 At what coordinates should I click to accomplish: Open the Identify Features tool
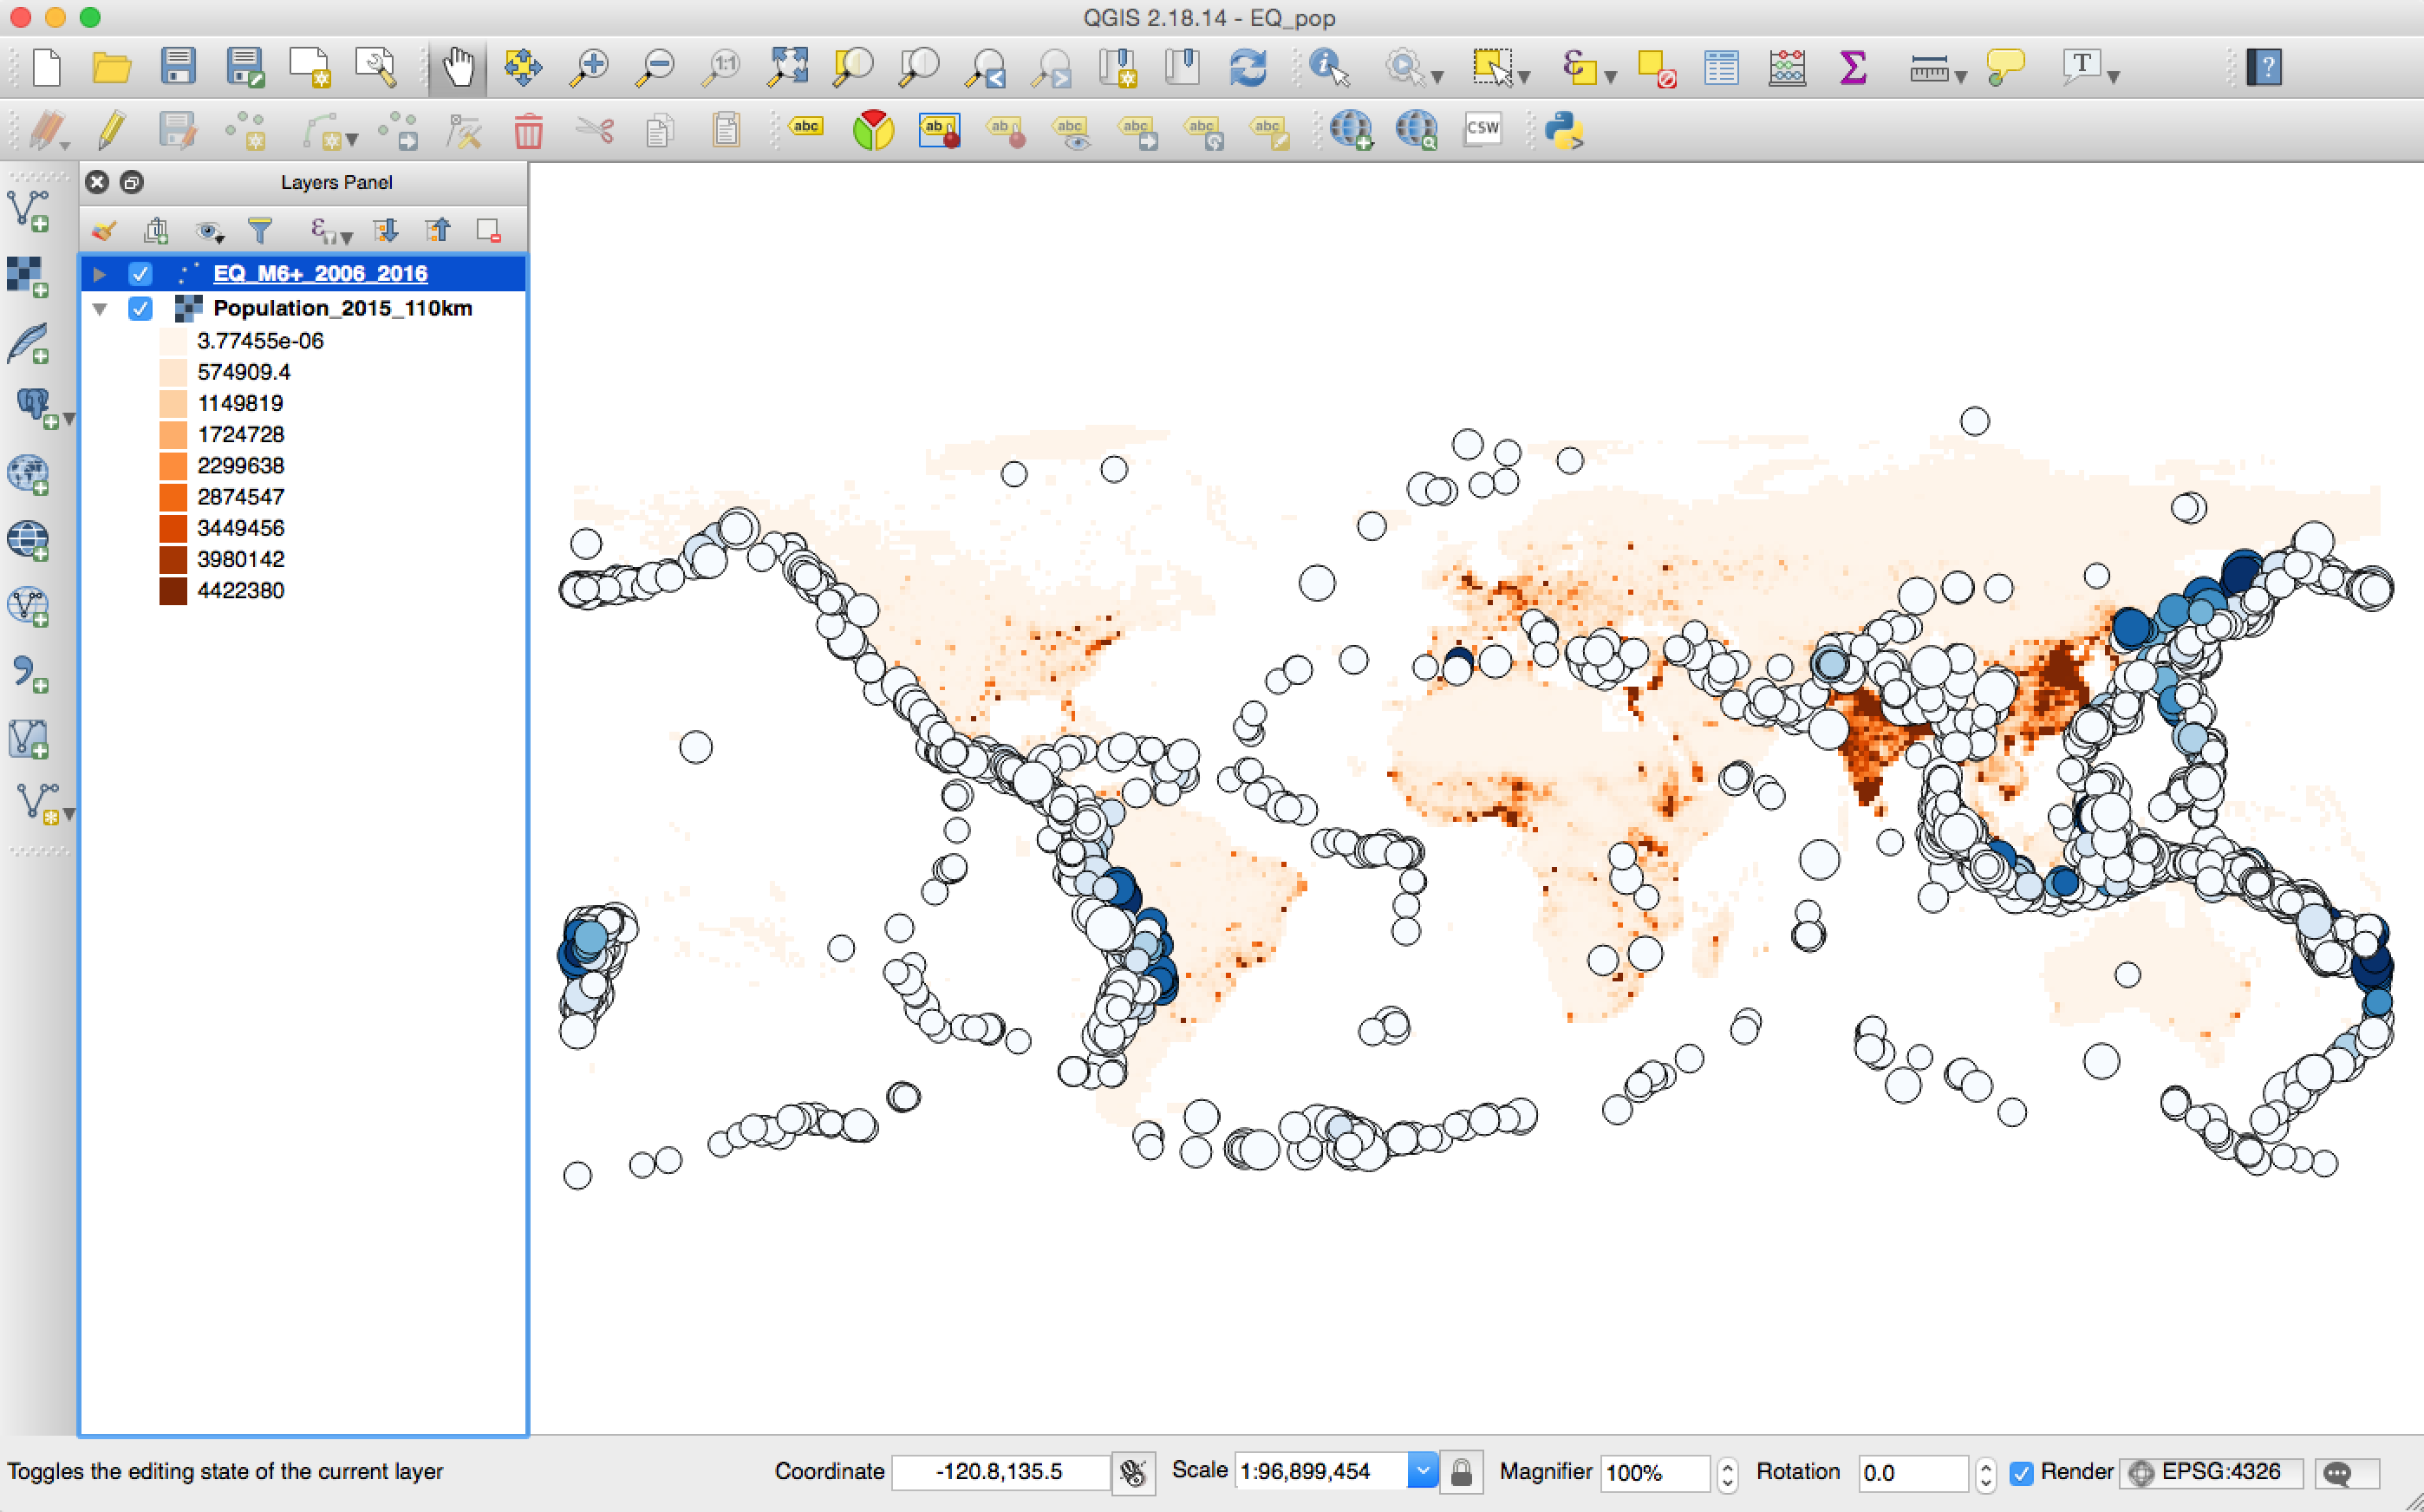coord(1328,68)
